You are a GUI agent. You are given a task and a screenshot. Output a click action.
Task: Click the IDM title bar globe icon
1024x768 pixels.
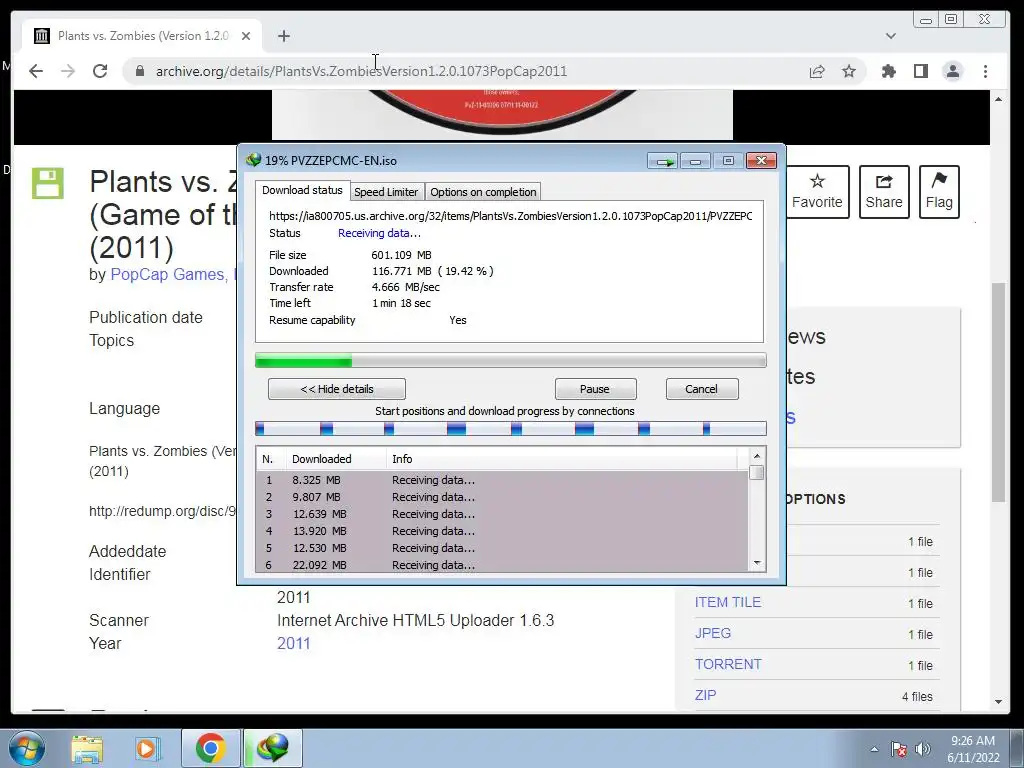coord(253,160)
